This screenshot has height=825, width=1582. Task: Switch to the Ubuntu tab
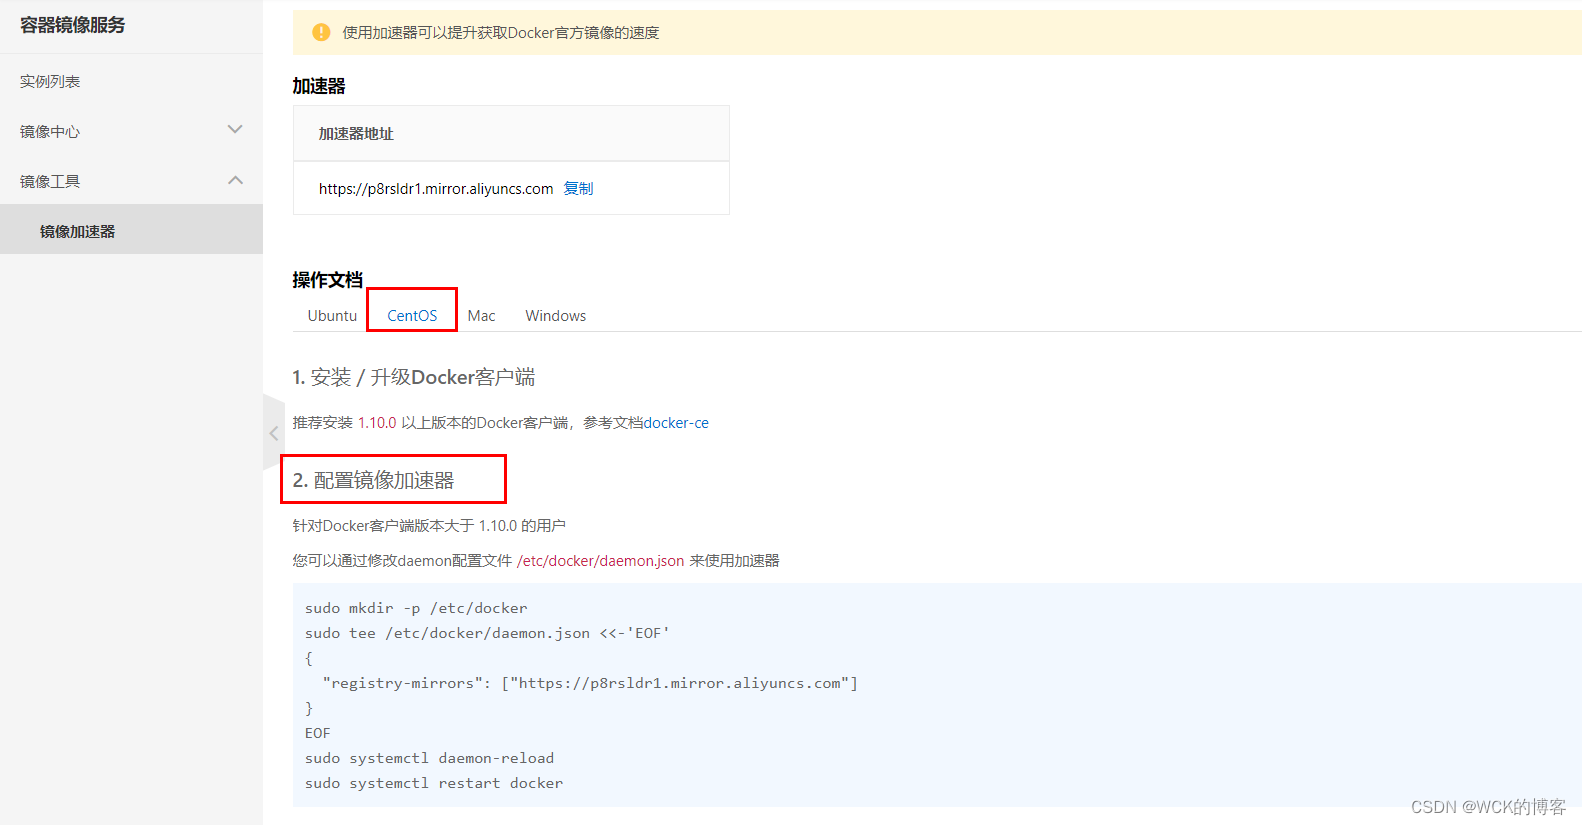pos(332,315)
